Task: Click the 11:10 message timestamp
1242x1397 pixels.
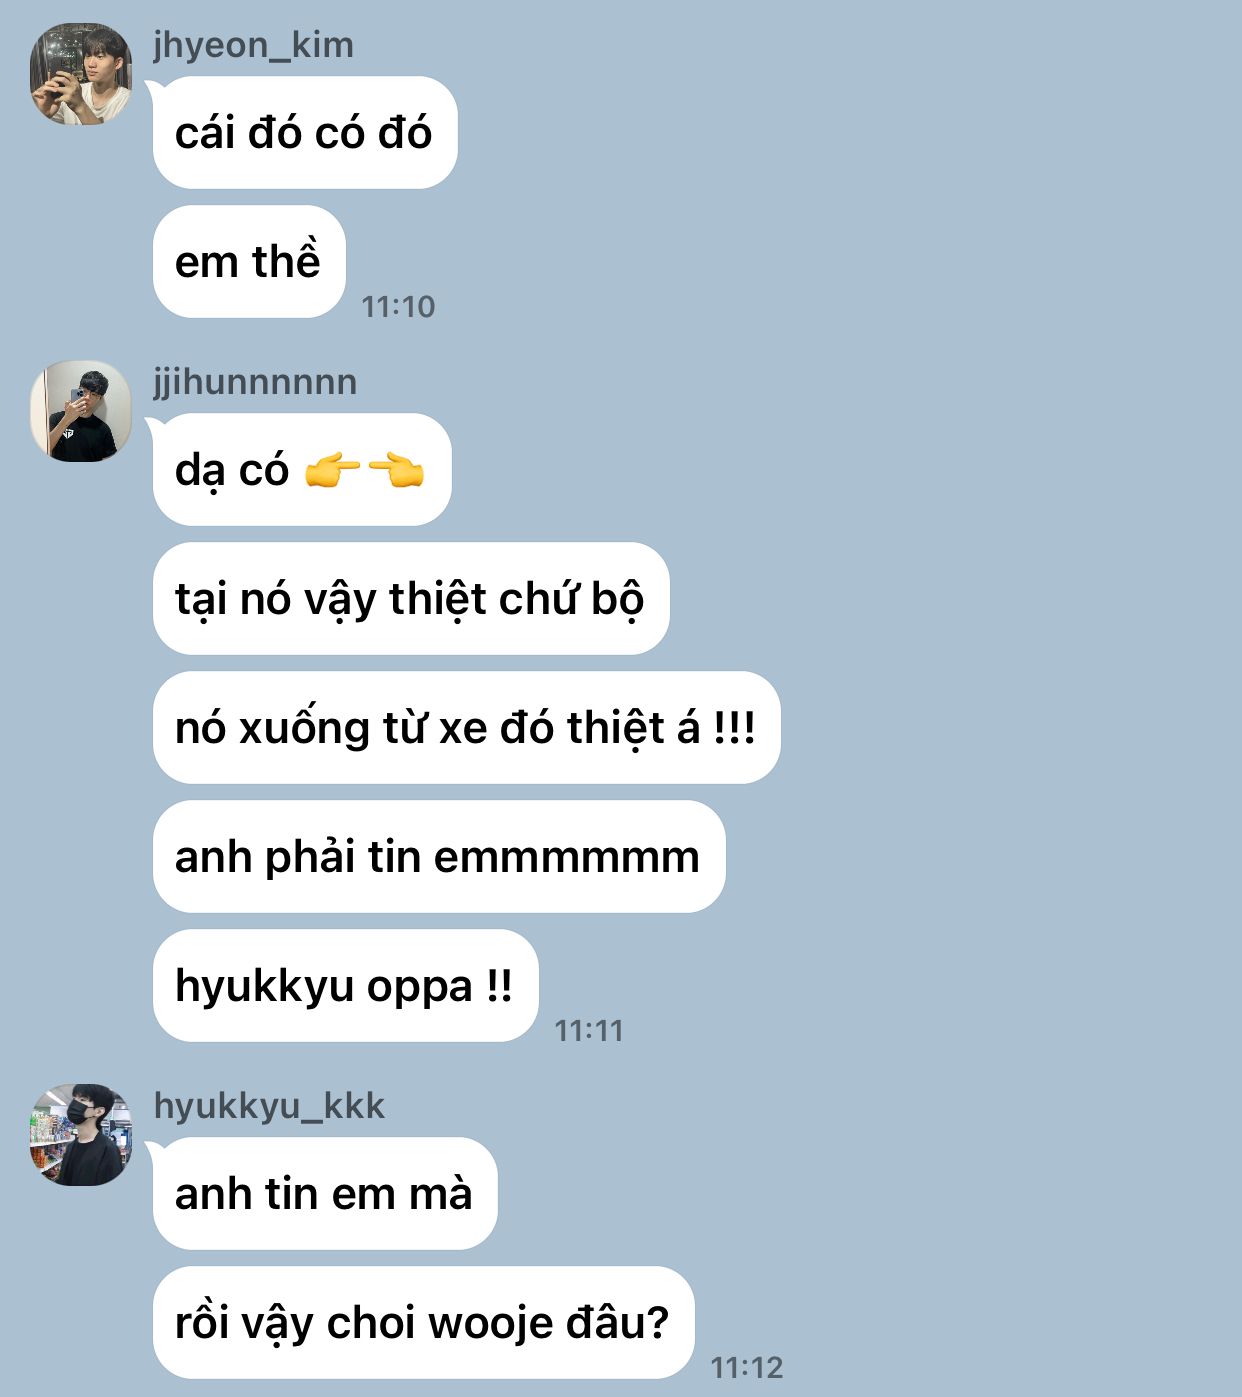Action: 398,306
